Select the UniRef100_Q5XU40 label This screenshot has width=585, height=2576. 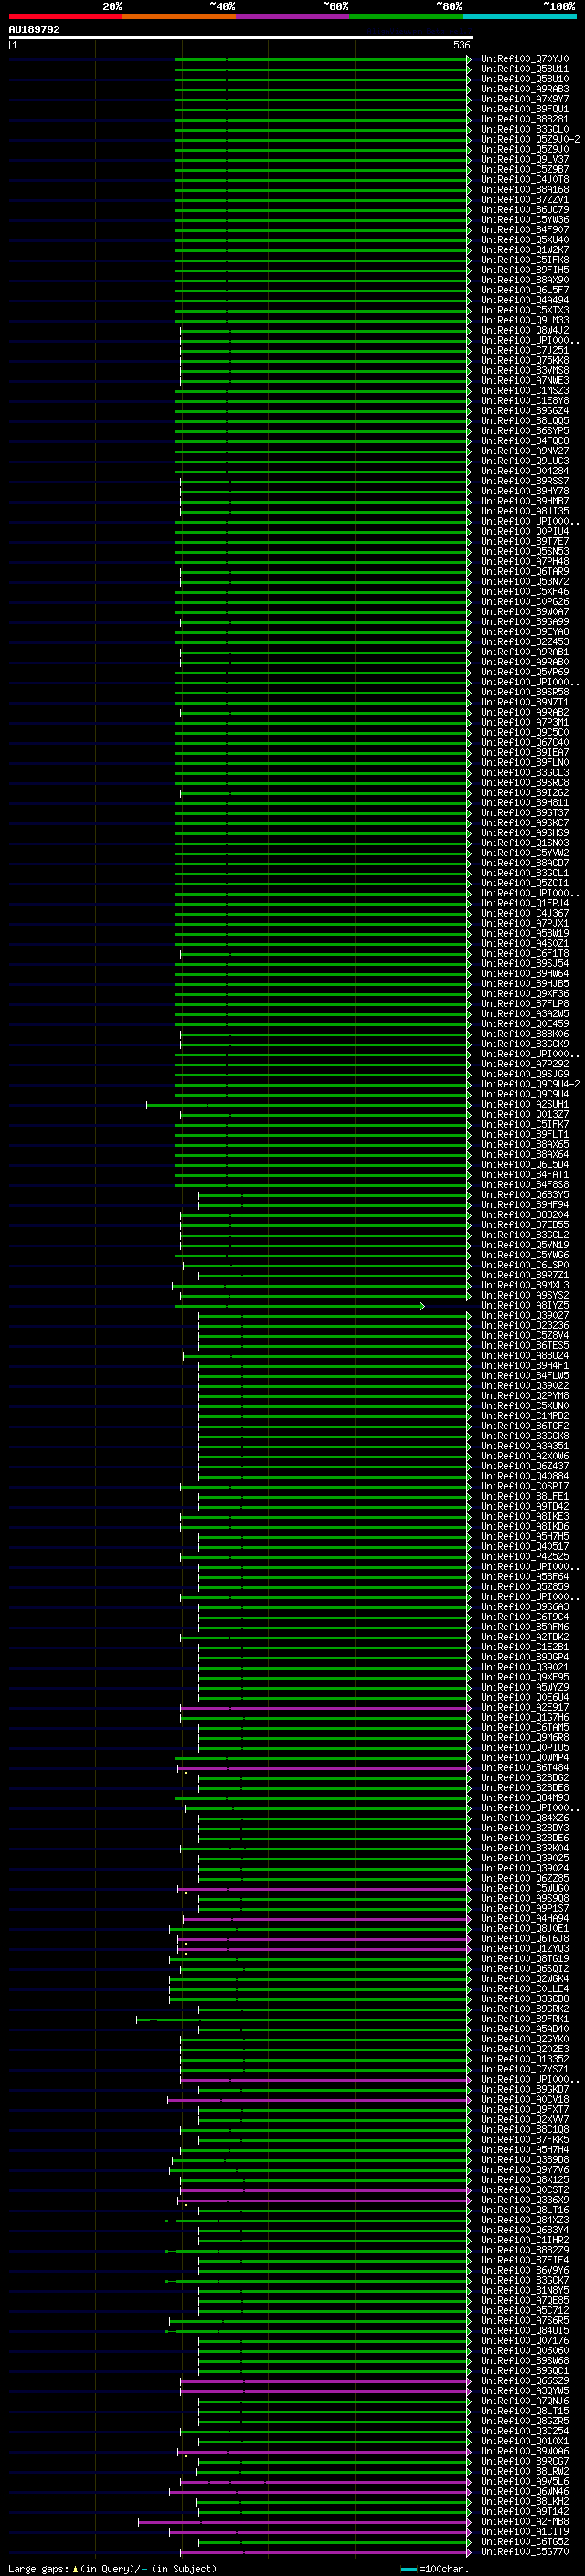(x=524, y=240)
